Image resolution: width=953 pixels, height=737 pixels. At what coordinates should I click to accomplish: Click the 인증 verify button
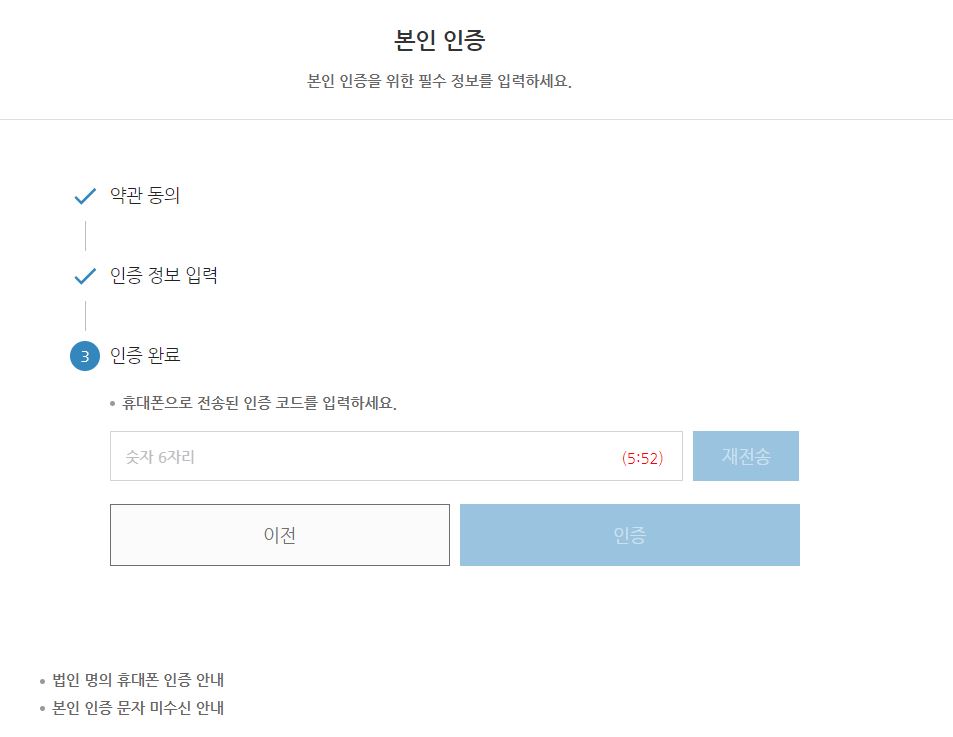tap(630, 535)
